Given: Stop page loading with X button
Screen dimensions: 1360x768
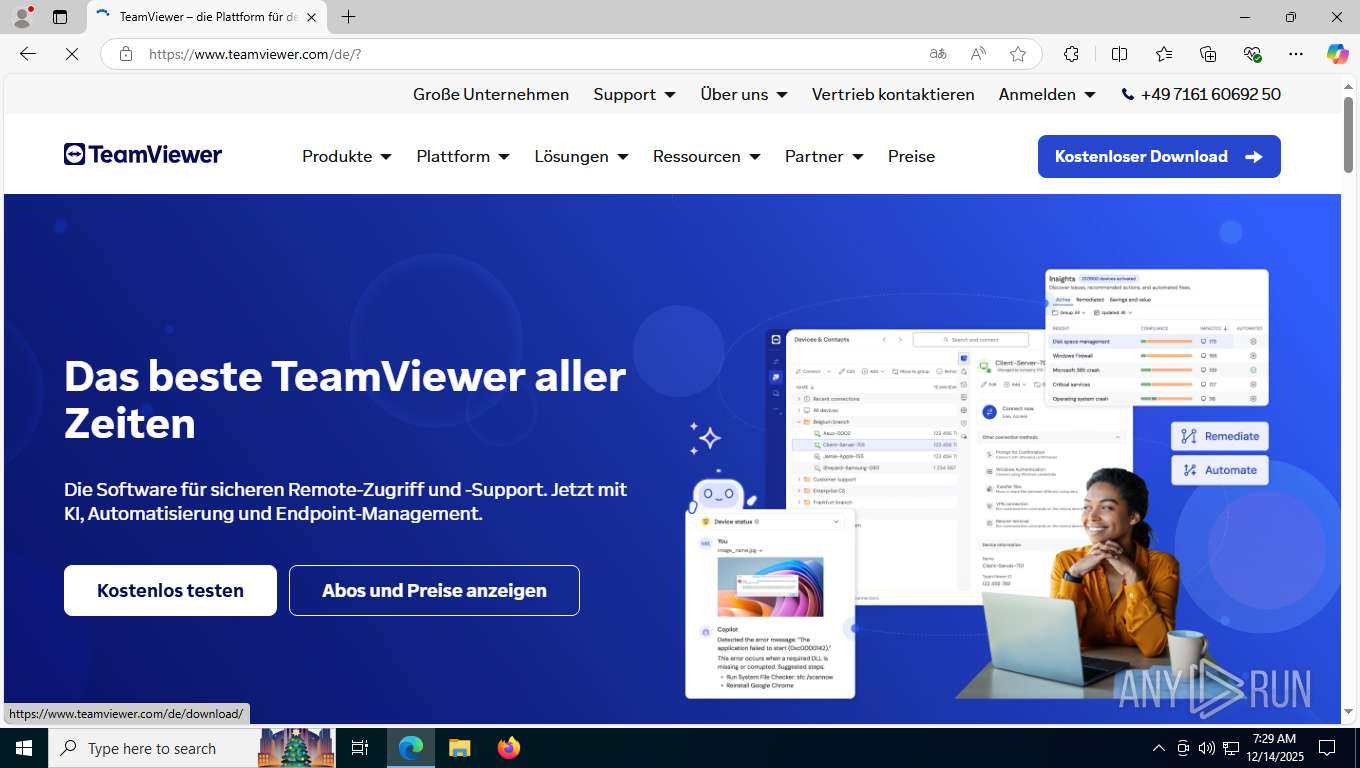Looking at the screenshot, I should point(72,54).
